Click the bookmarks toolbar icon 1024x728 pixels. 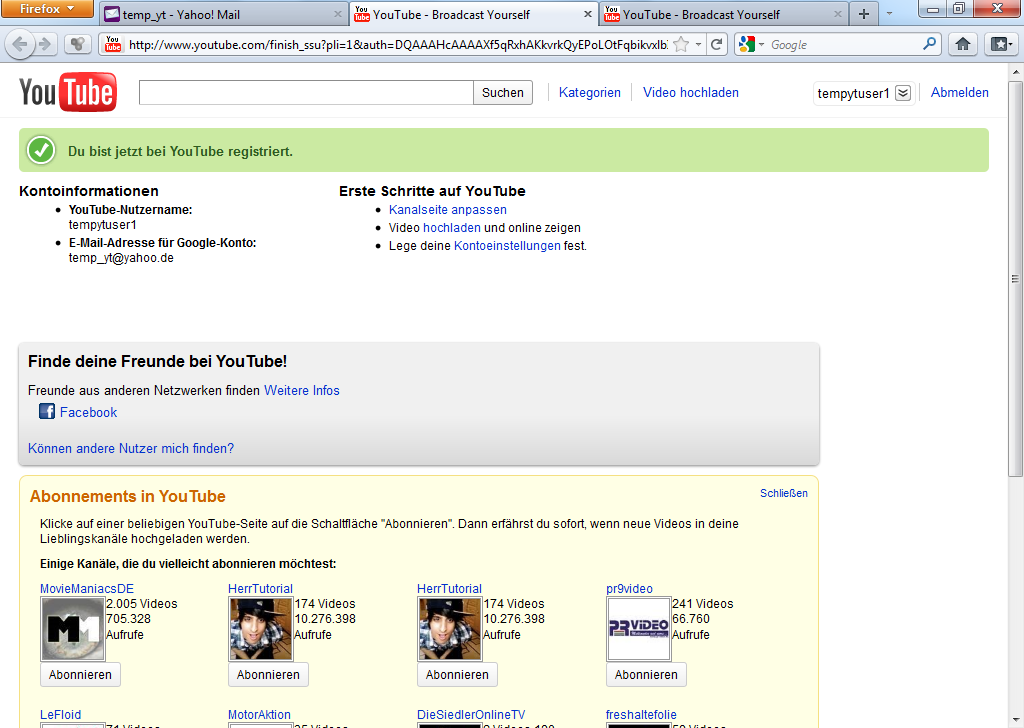point(1000,44)
